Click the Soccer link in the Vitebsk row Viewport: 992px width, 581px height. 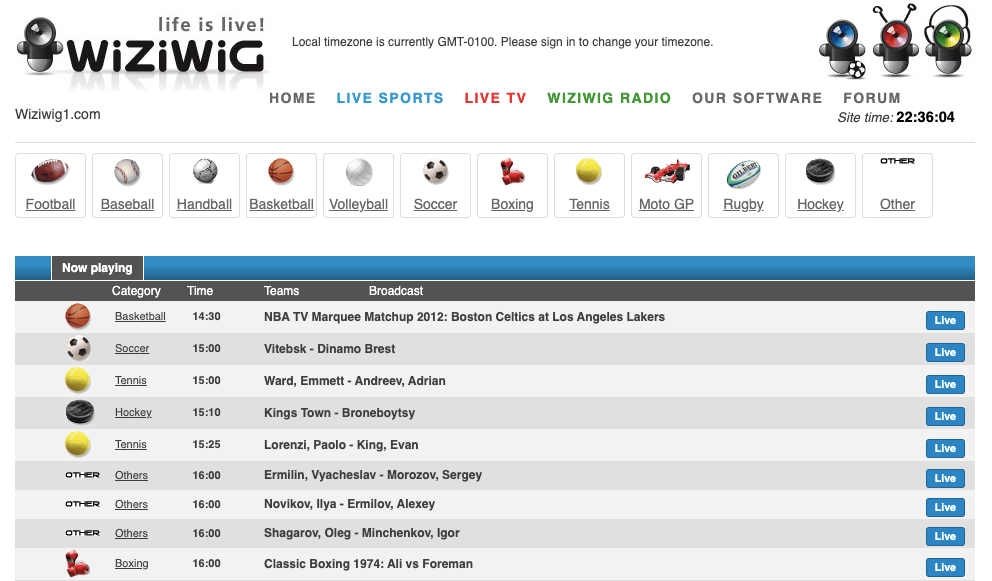[x=132, y=348]
